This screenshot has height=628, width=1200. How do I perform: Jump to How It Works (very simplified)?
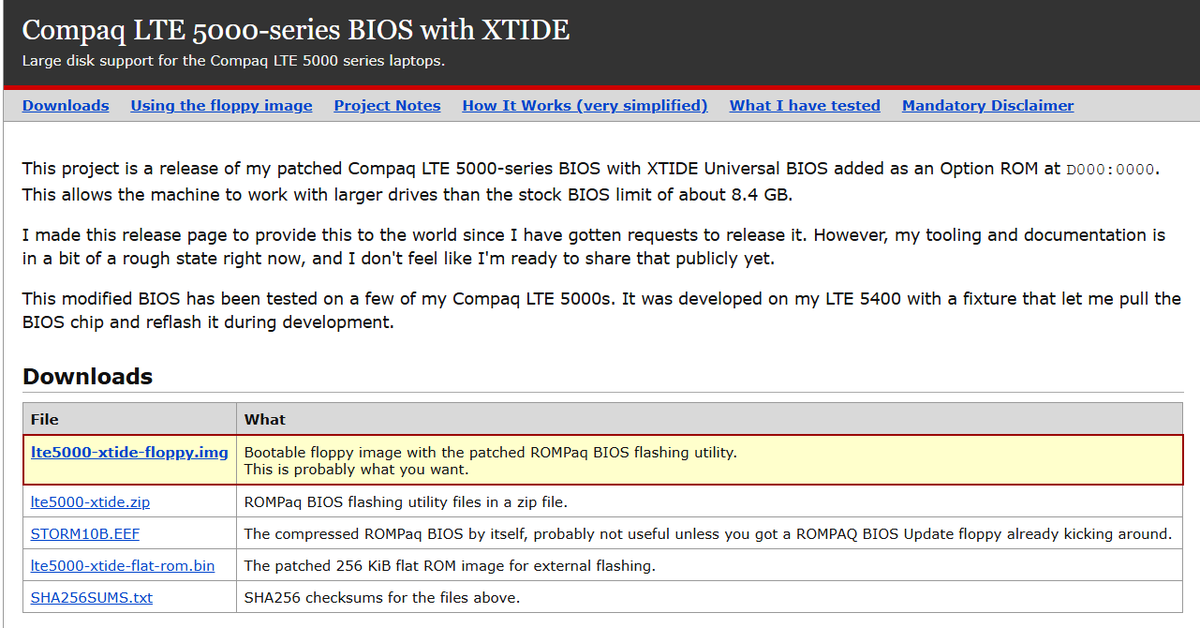[585, 105]
